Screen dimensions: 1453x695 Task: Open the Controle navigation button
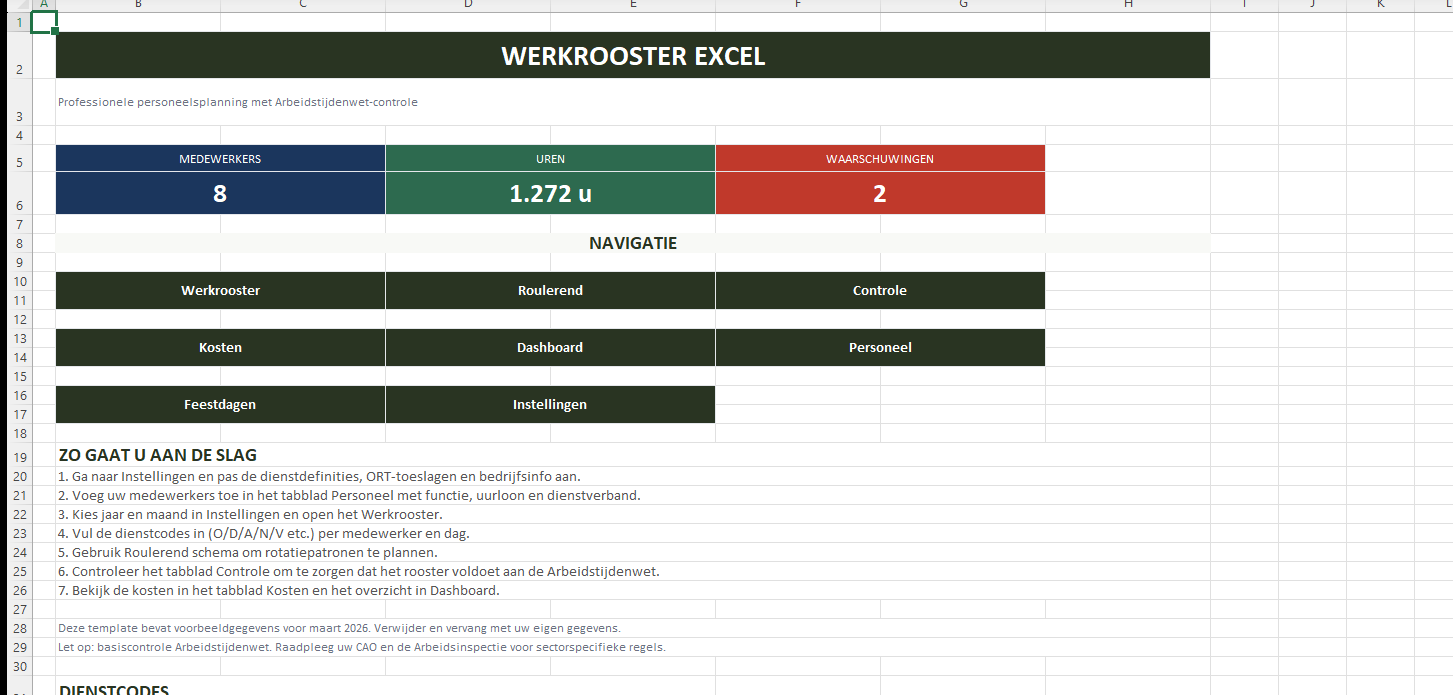click(x=879, y=290)
